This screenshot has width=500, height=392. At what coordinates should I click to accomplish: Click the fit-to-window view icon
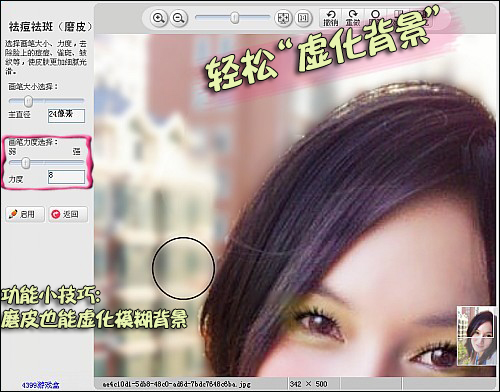tap(283, 18)
